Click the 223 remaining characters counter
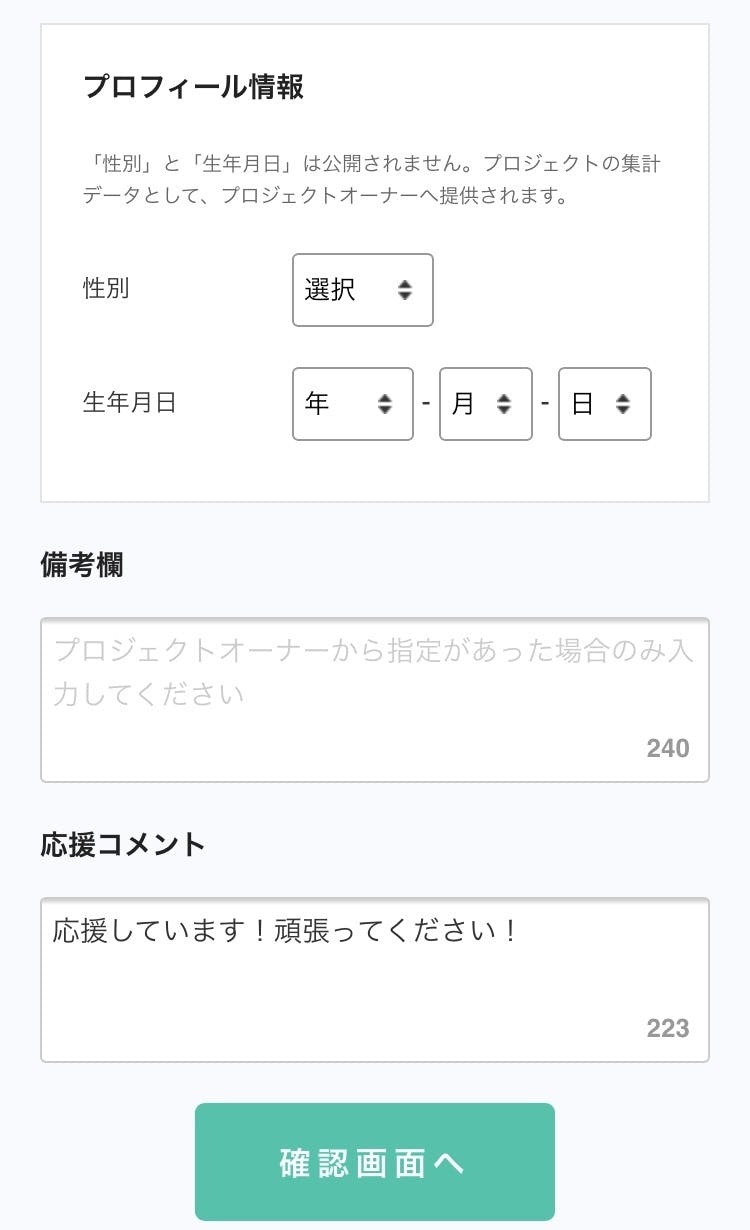Viewport: 750px width, 1230px height. [x=668, y=1028]
